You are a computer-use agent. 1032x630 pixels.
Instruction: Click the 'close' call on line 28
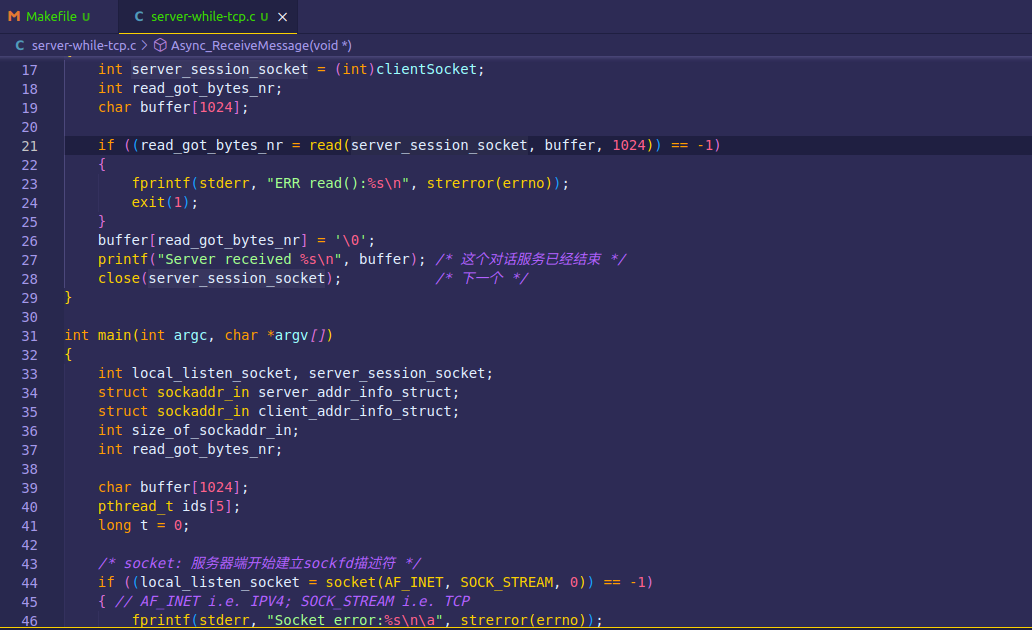(118, 278)
